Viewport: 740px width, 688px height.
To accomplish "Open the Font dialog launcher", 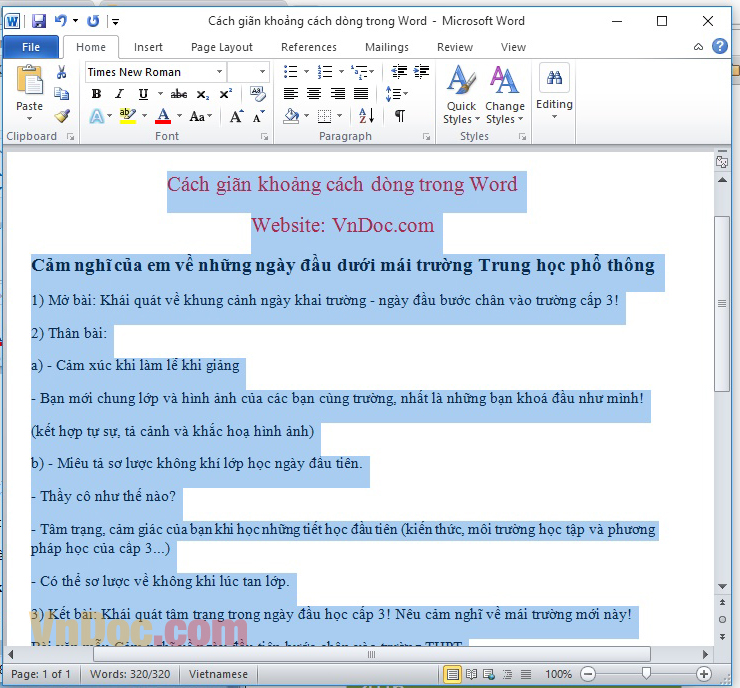I will (264, 136).
